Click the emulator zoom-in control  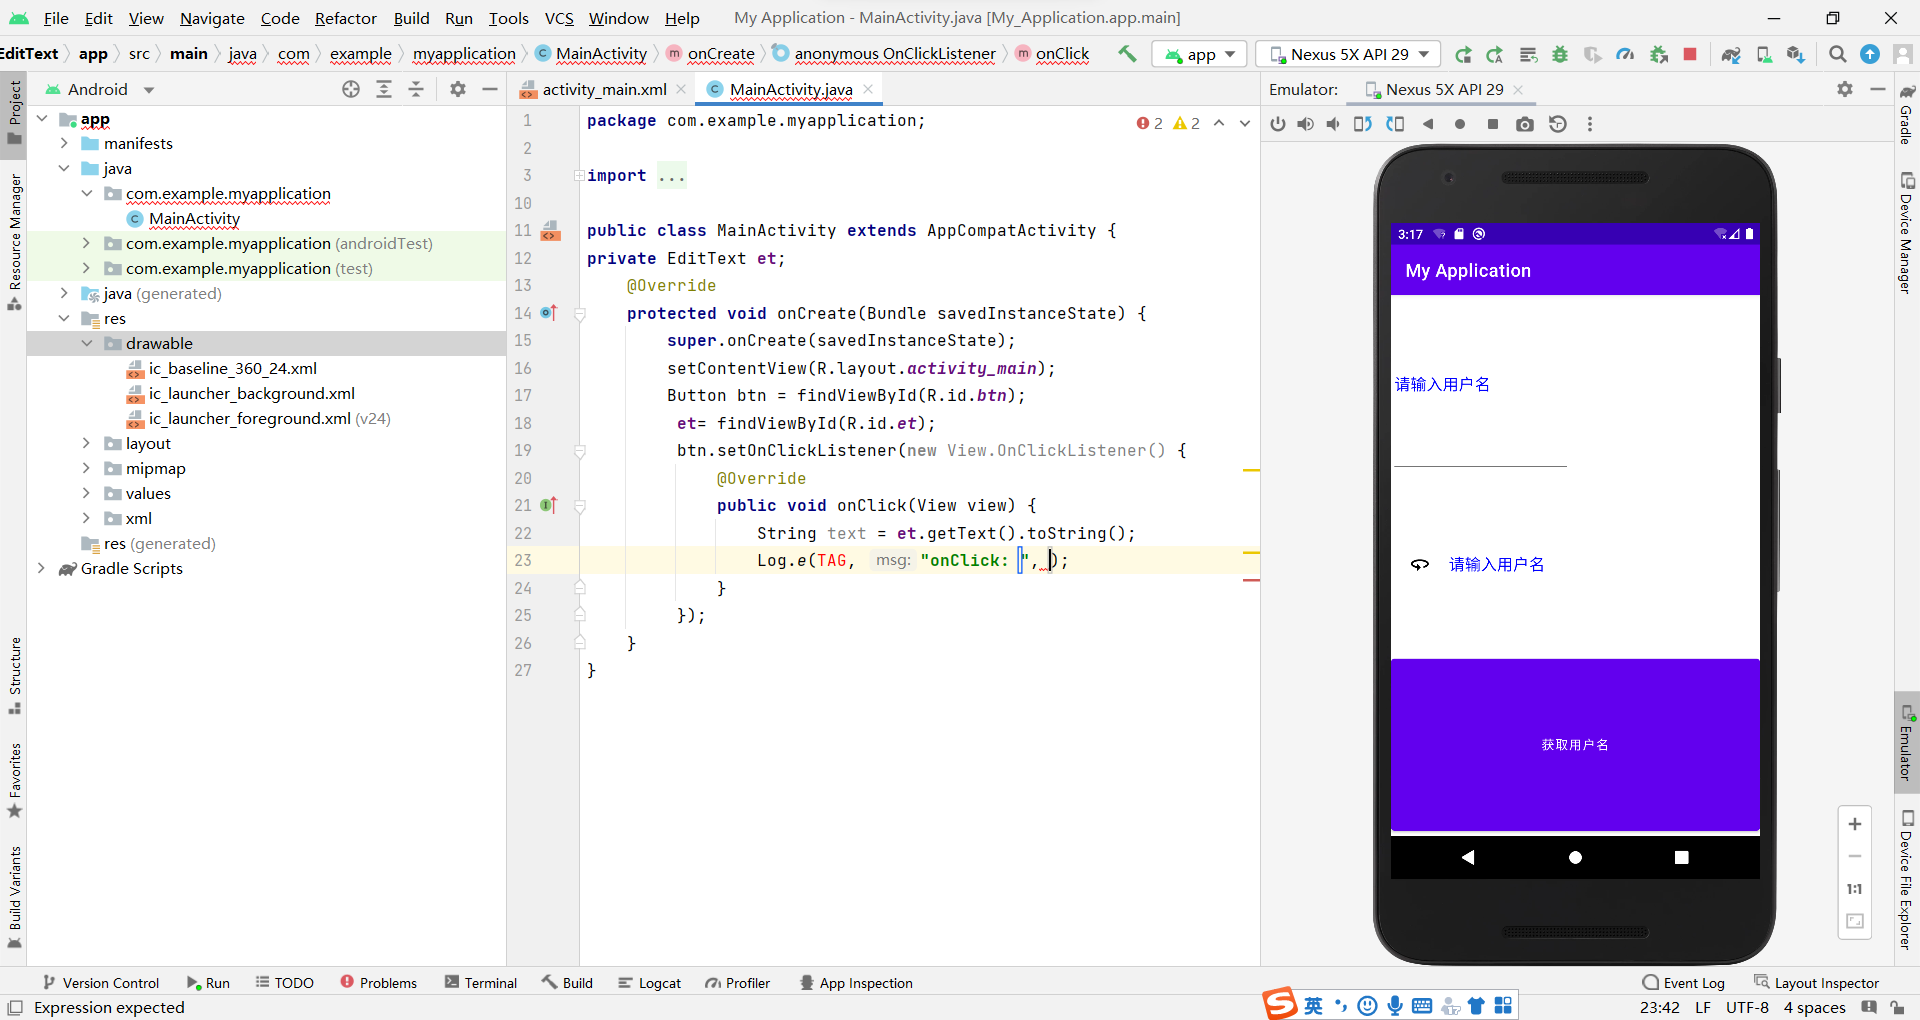click(x=1855, y=824)
